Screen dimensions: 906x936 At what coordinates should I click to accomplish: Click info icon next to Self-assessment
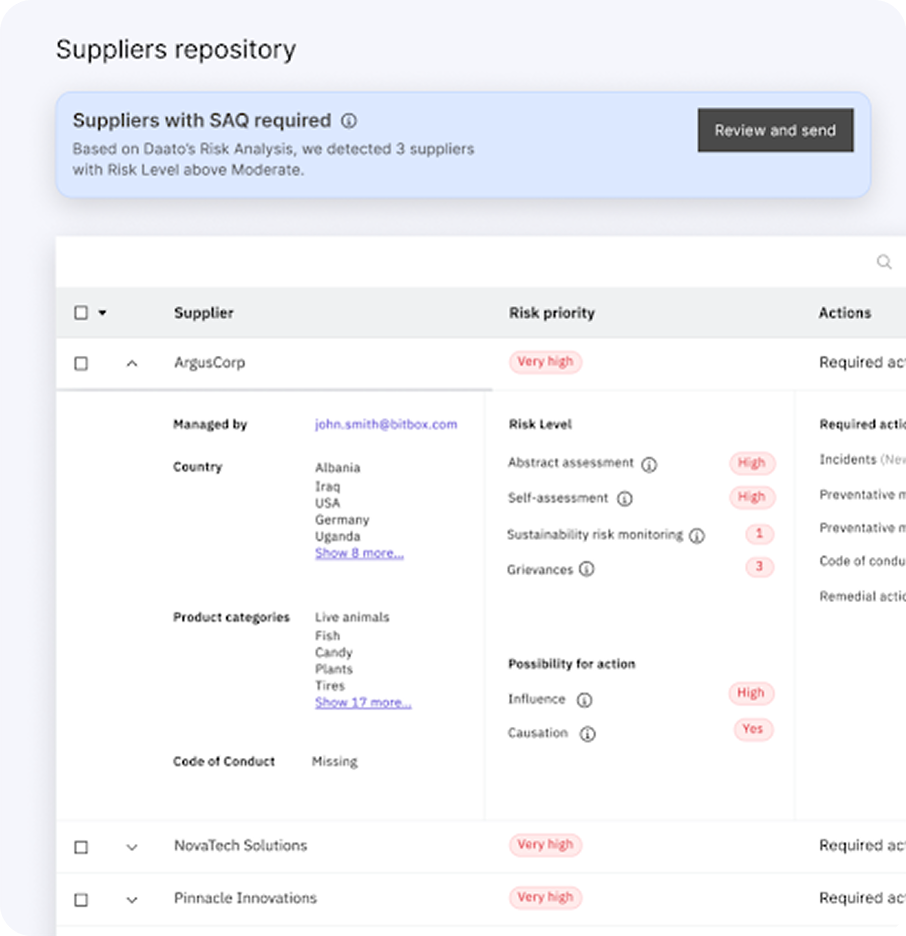coord(624,498)
